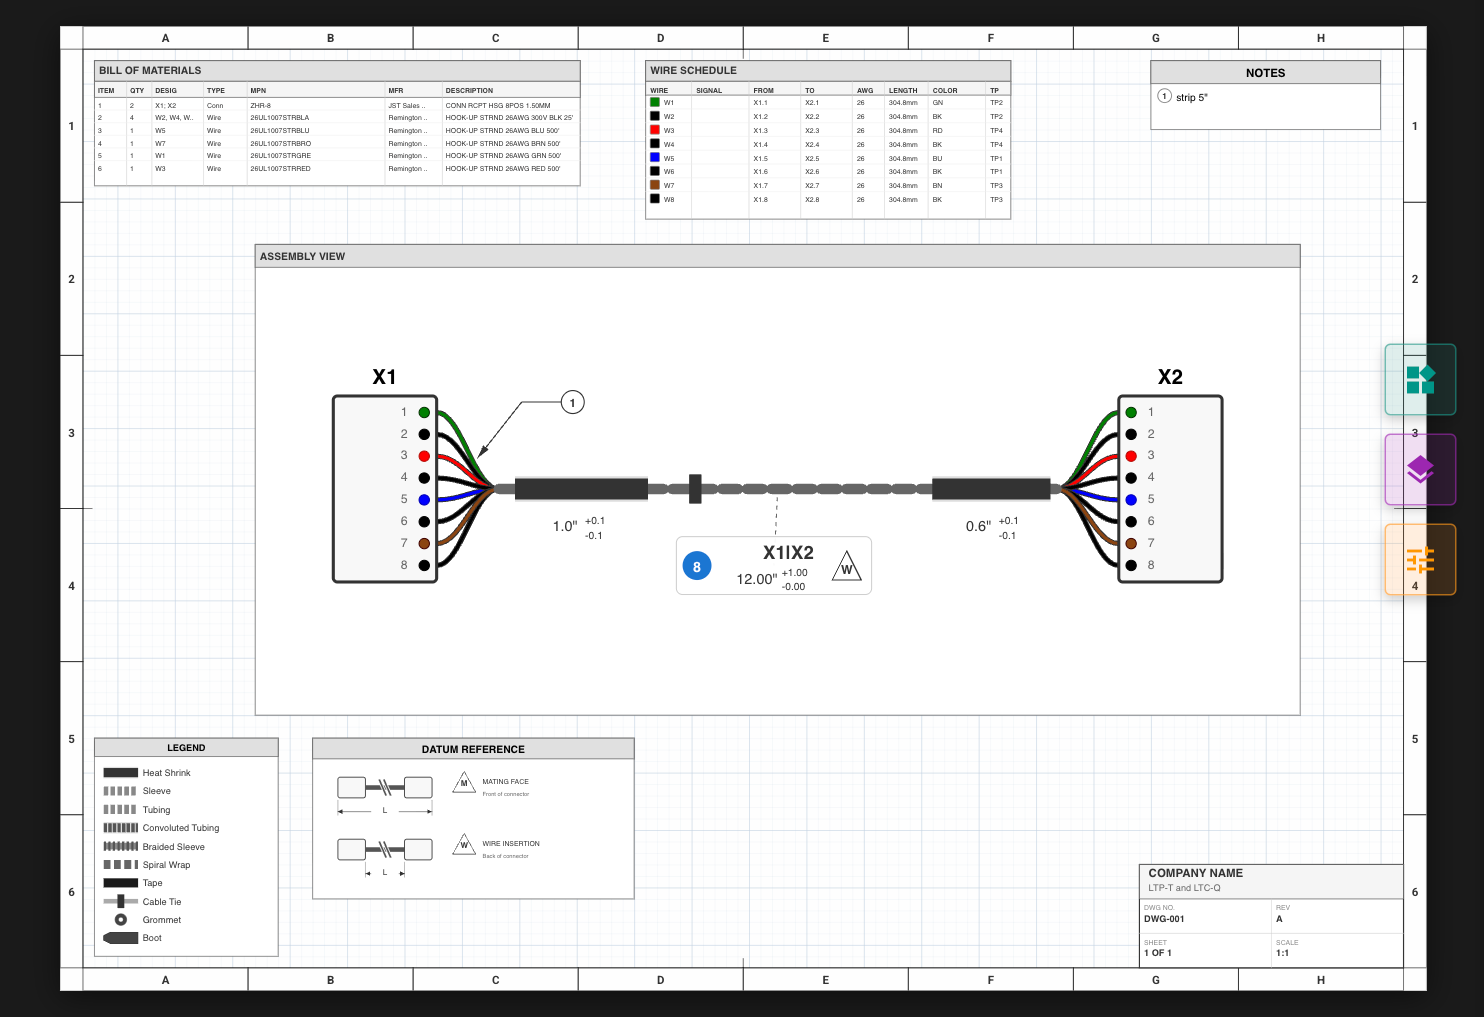Click the Braided Sleeve symbol in the legend

[120, 846]
